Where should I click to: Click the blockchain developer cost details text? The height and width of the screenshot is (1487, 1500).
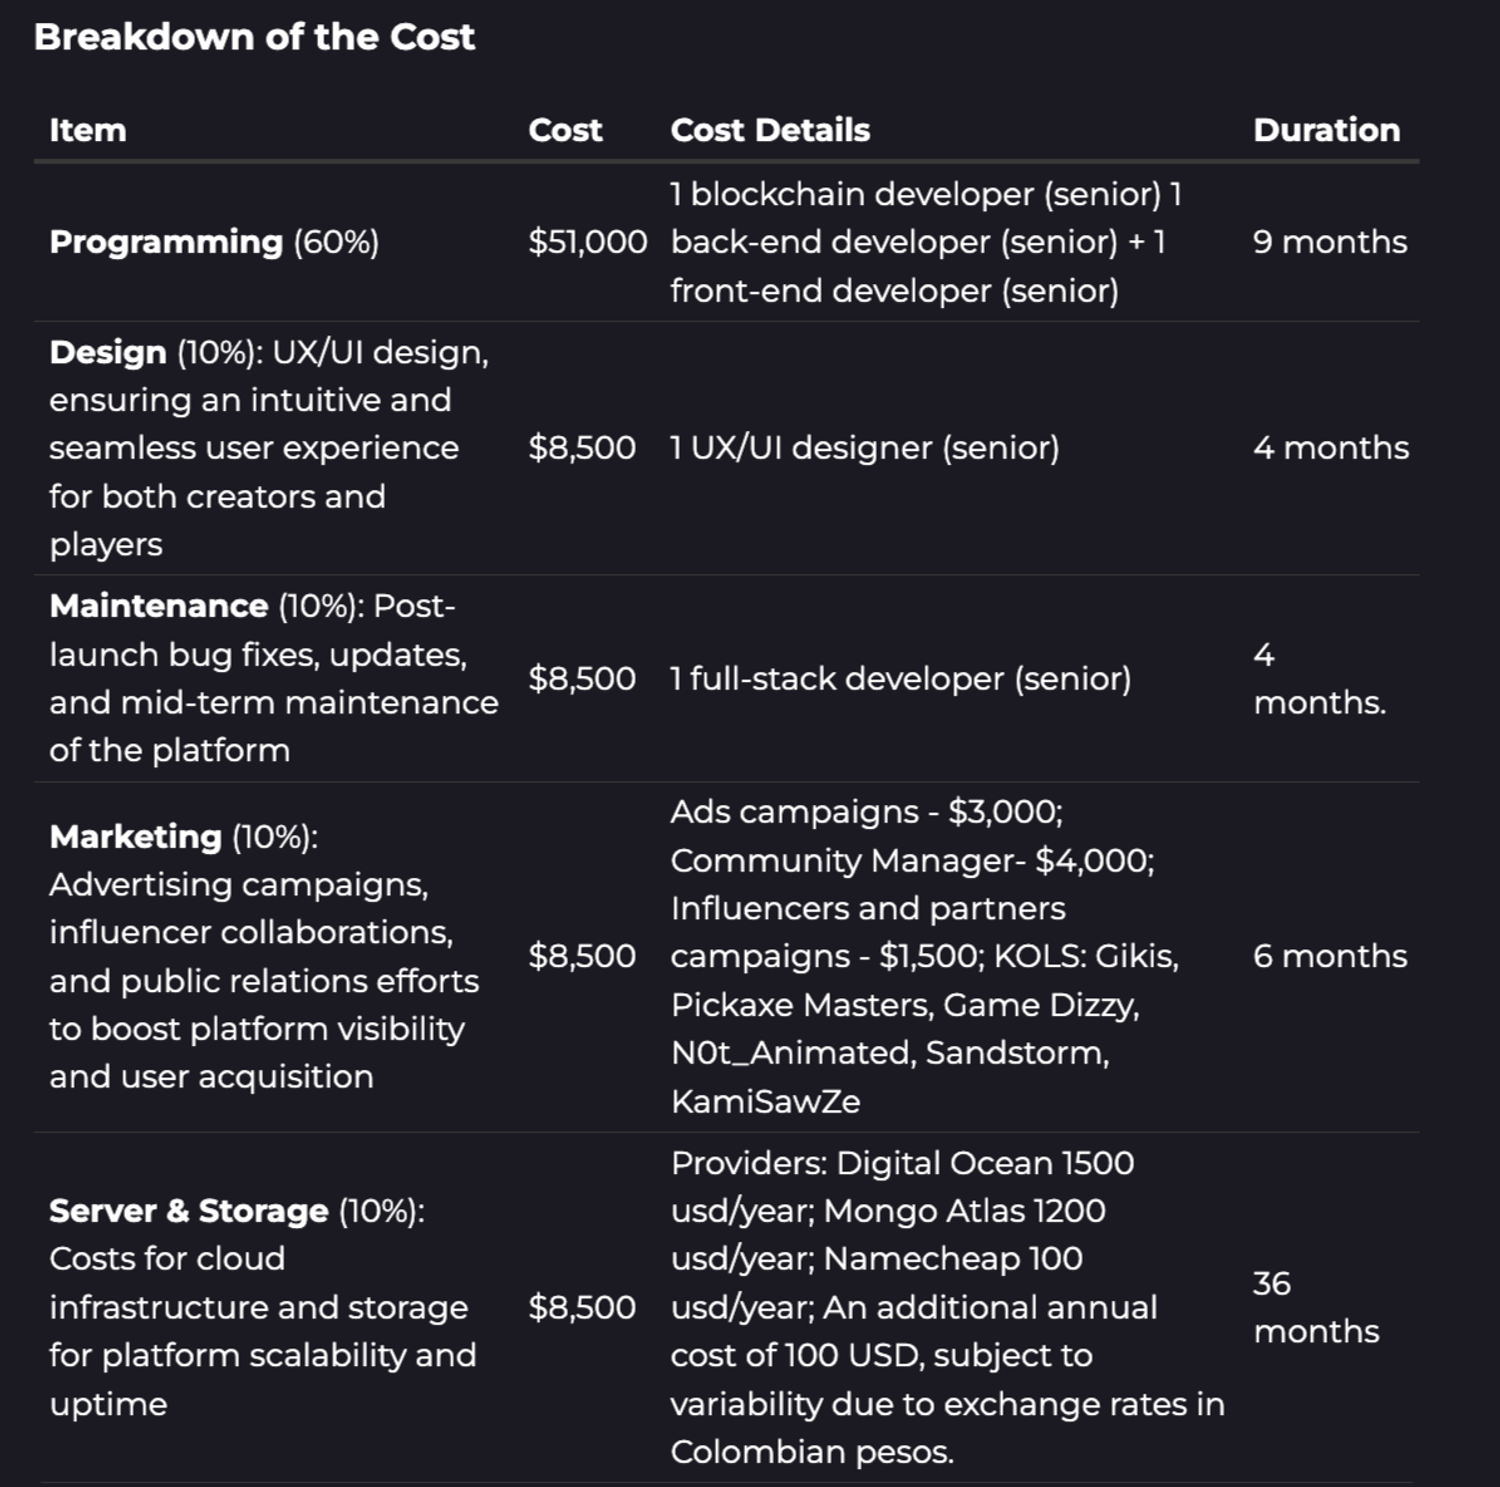[925, 242]
